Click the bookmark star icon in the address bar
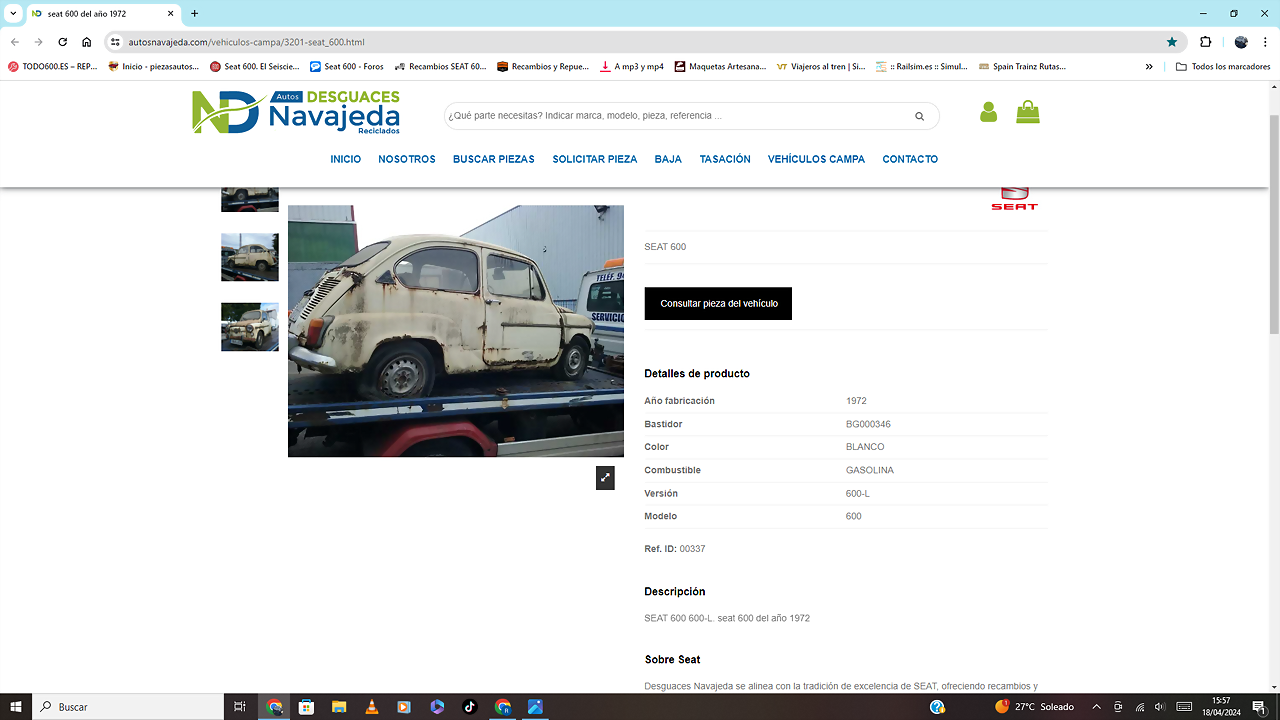The image size is (1280, 720). pyautogui.click(x=1172, y=42)
